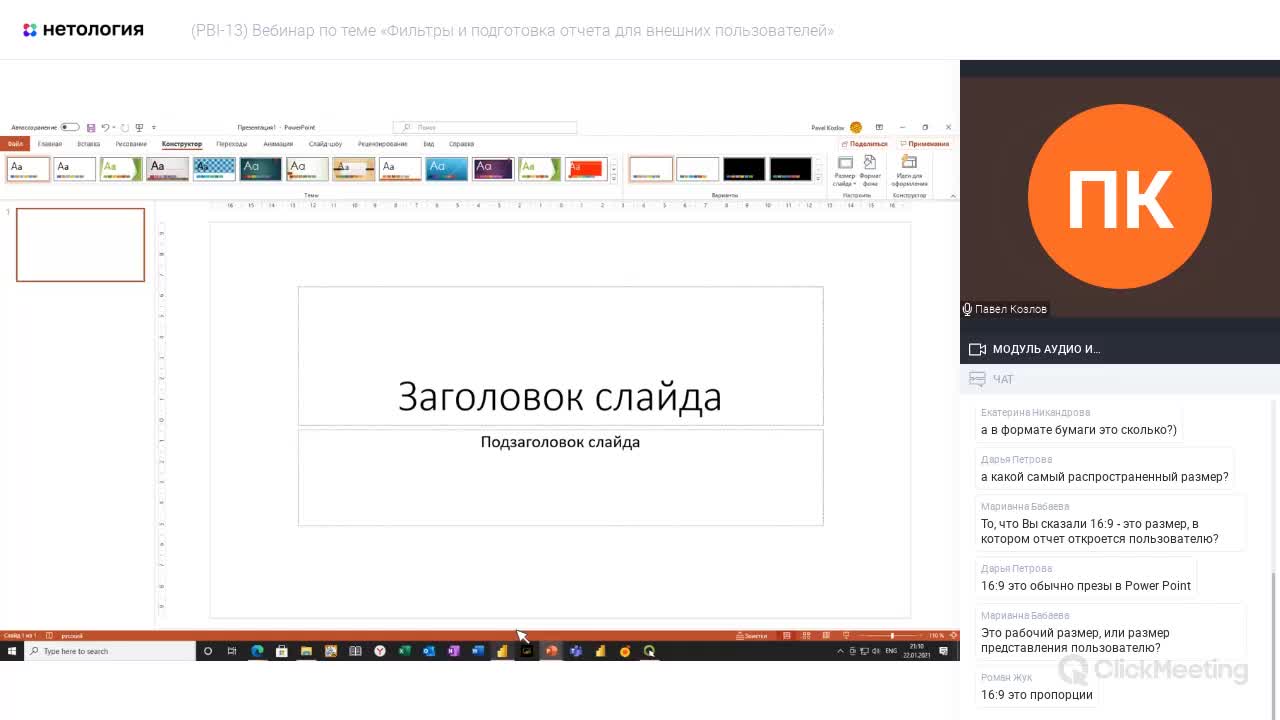The height and width of the screenshot is (720, 1280).
Task: Select the first white Office theme thumbnail
Action: click(x=28, y=169)
